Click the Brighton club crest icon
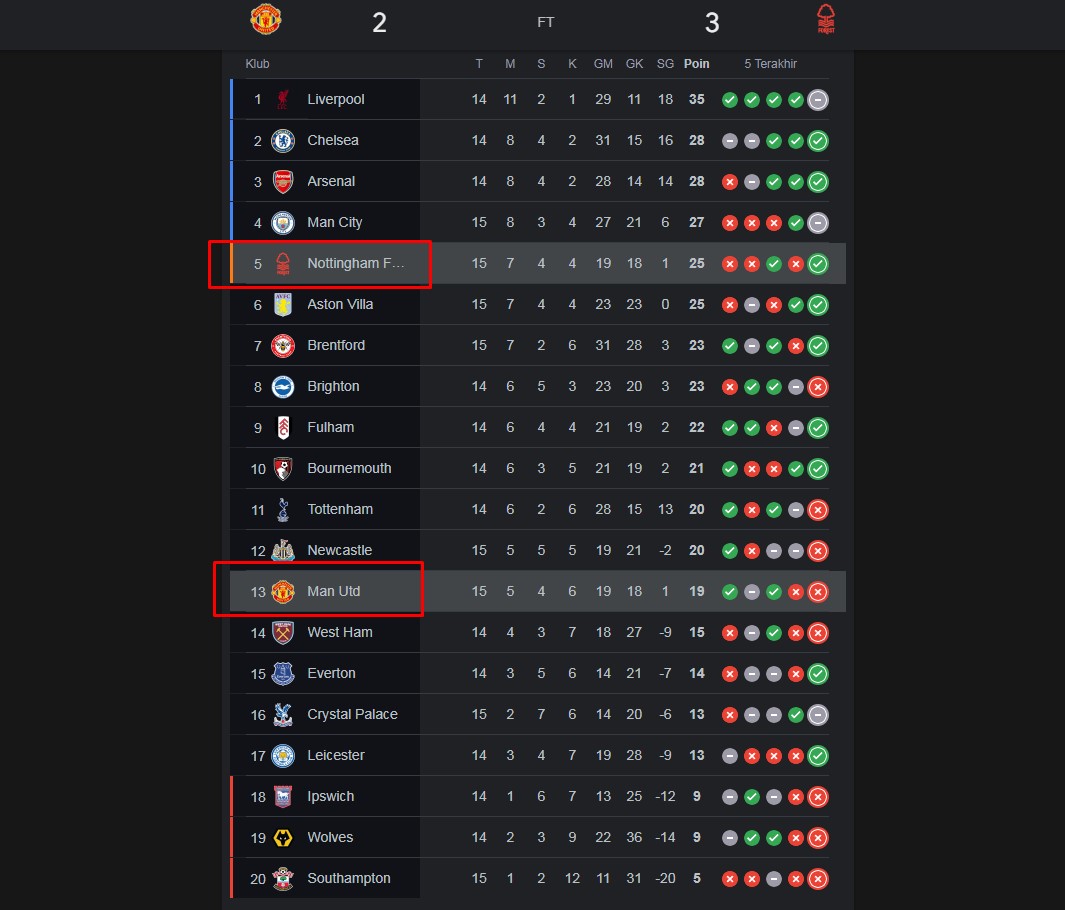 point(283,386)
